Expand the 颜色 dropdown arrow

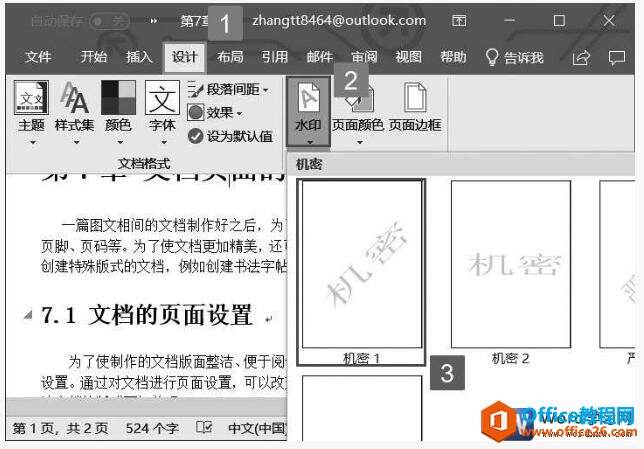(120, 143)
